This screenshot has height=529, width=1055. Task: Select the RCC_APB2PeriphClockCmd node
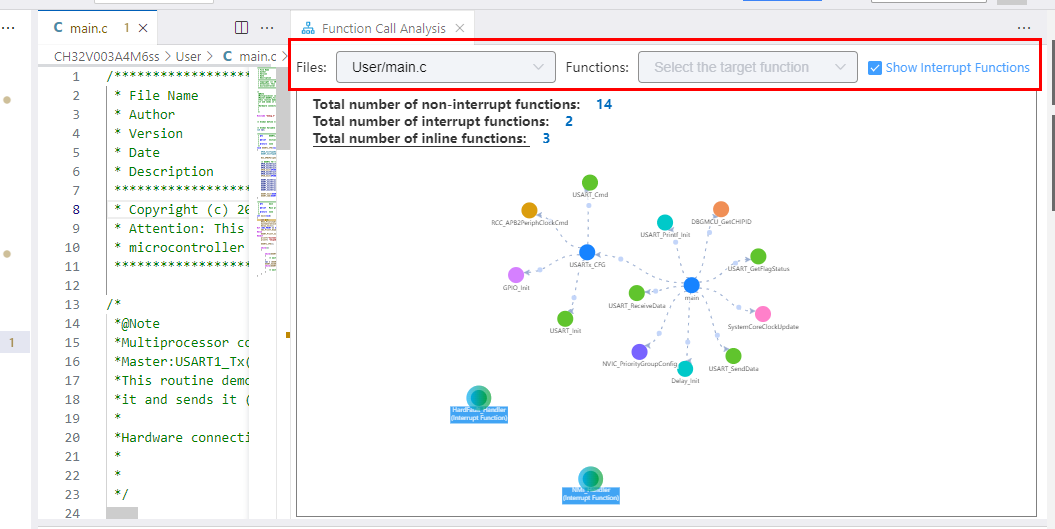pyautogui.click(x=530, y=210)
